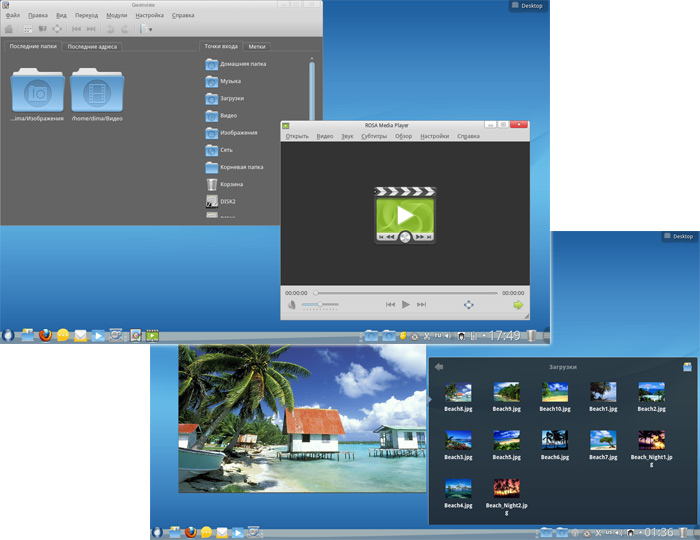Skip to previous track in media player
This screenshot has height=540, width=700.
tap(390, 304)
